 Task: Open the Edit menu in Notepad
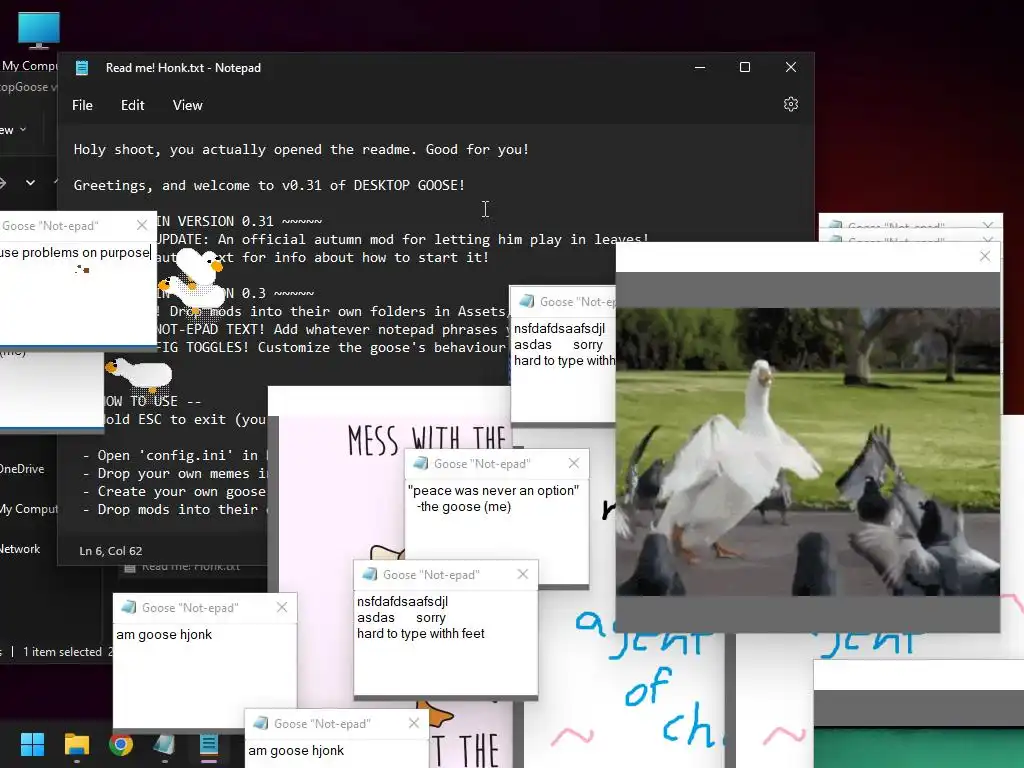point(133,105)
